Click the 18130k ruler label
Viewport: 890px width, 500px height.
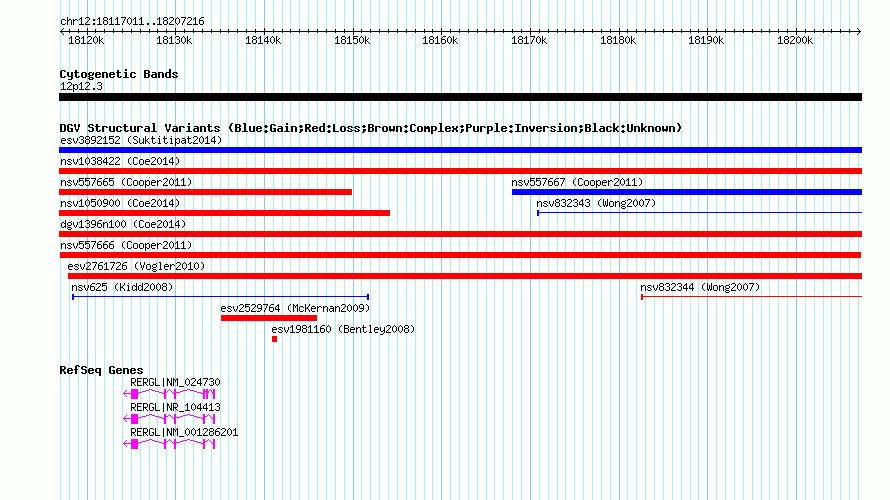click(x=174, y=40)
